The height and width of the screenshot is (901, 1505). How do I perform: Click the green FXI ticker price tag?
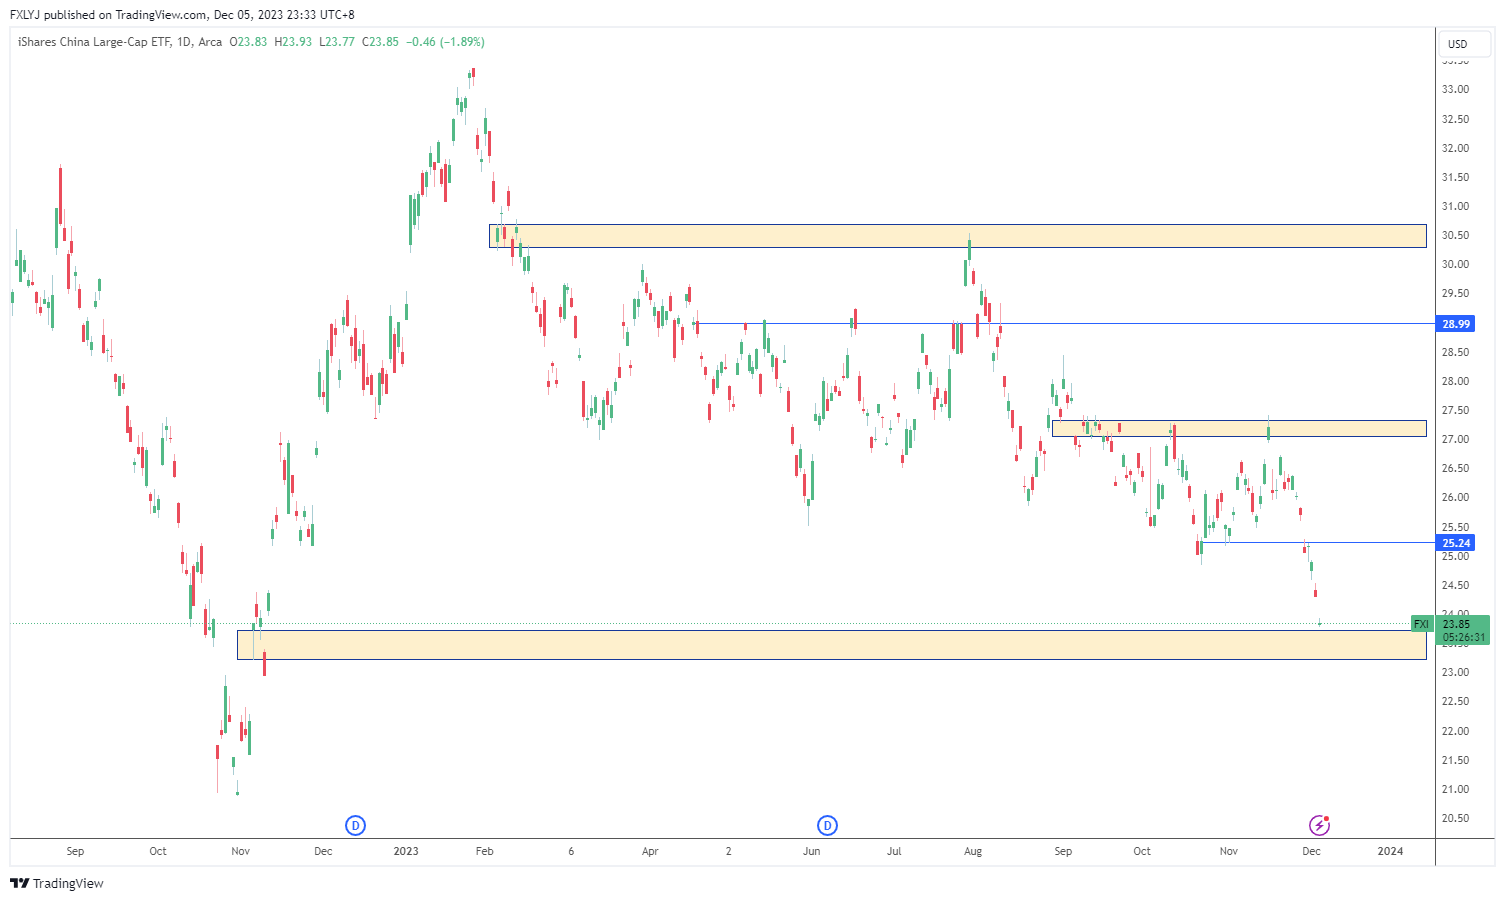click(1421, 624)
